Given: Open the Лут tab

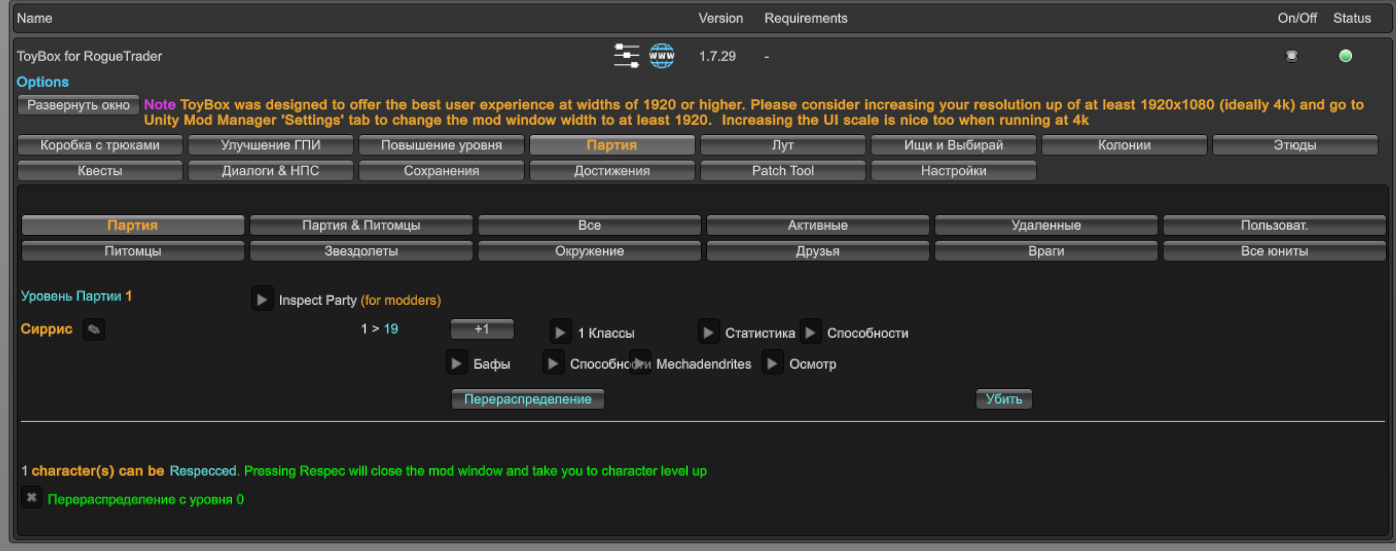Looking at the screenshot, I should pyautogui.click(x=783, y=145).
